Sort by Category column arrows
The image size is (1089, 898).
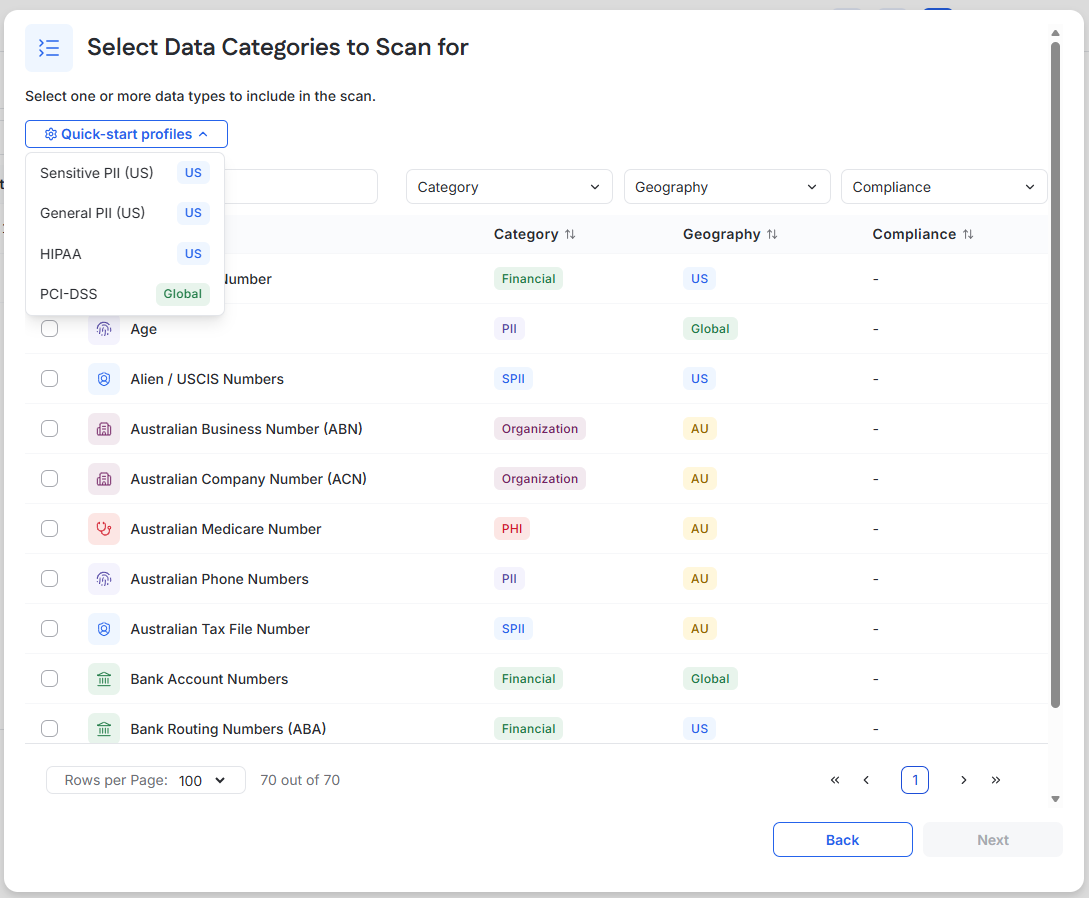tap(570, 235)
